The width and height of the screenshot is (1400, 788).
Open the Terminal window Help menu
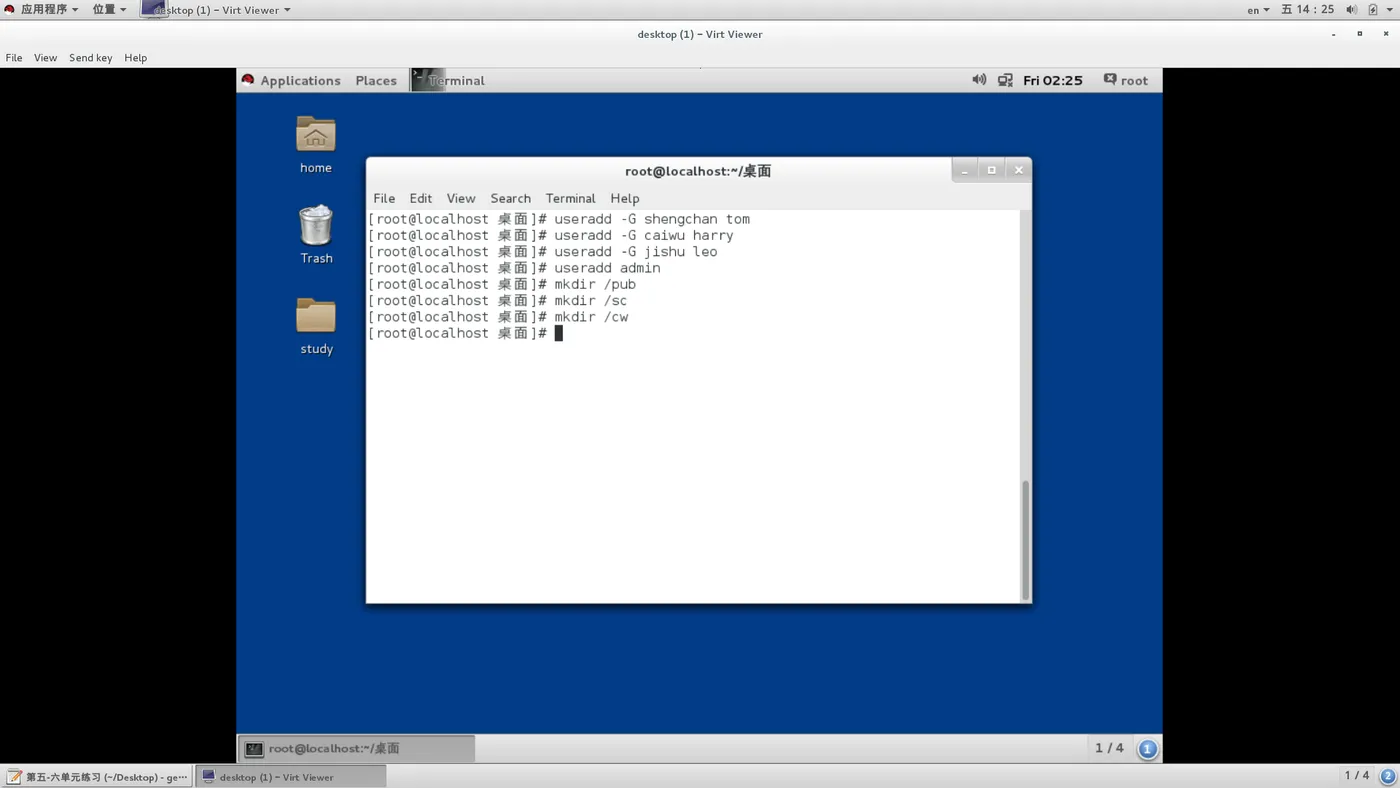pyautogui.click(x=625, y=198)
